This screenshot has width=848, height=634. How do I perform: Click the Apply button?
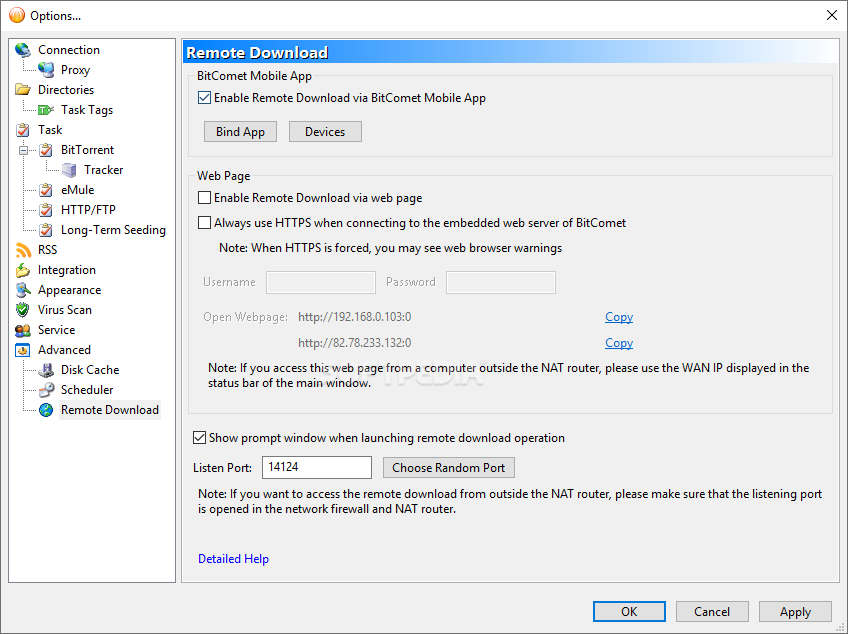click(795, 611)
